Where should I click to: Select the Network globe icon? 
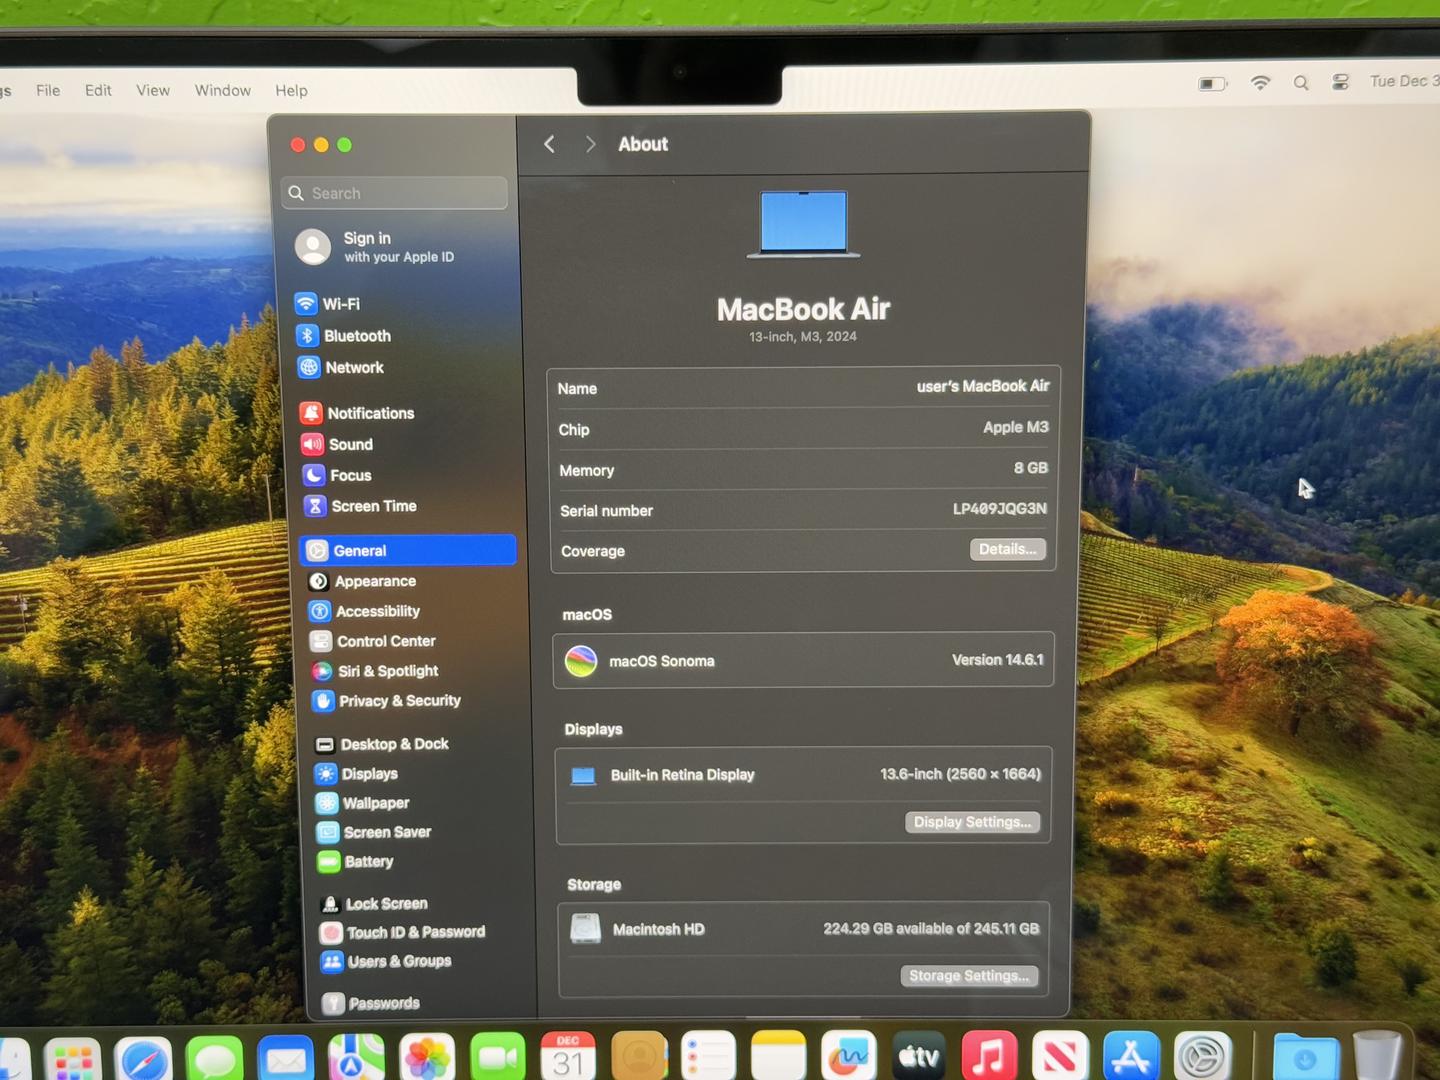coord(309,367)
